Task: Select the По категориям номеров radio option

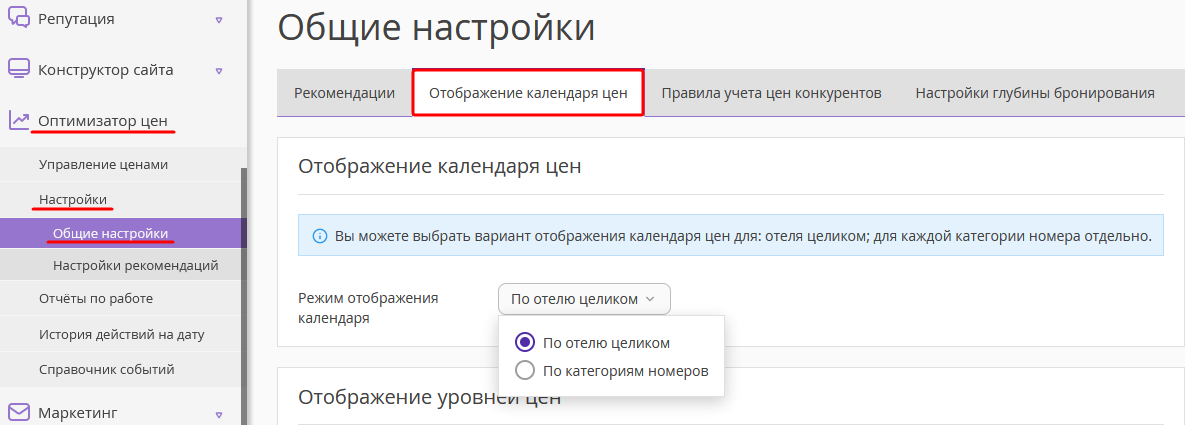Action: pos(524,371)
